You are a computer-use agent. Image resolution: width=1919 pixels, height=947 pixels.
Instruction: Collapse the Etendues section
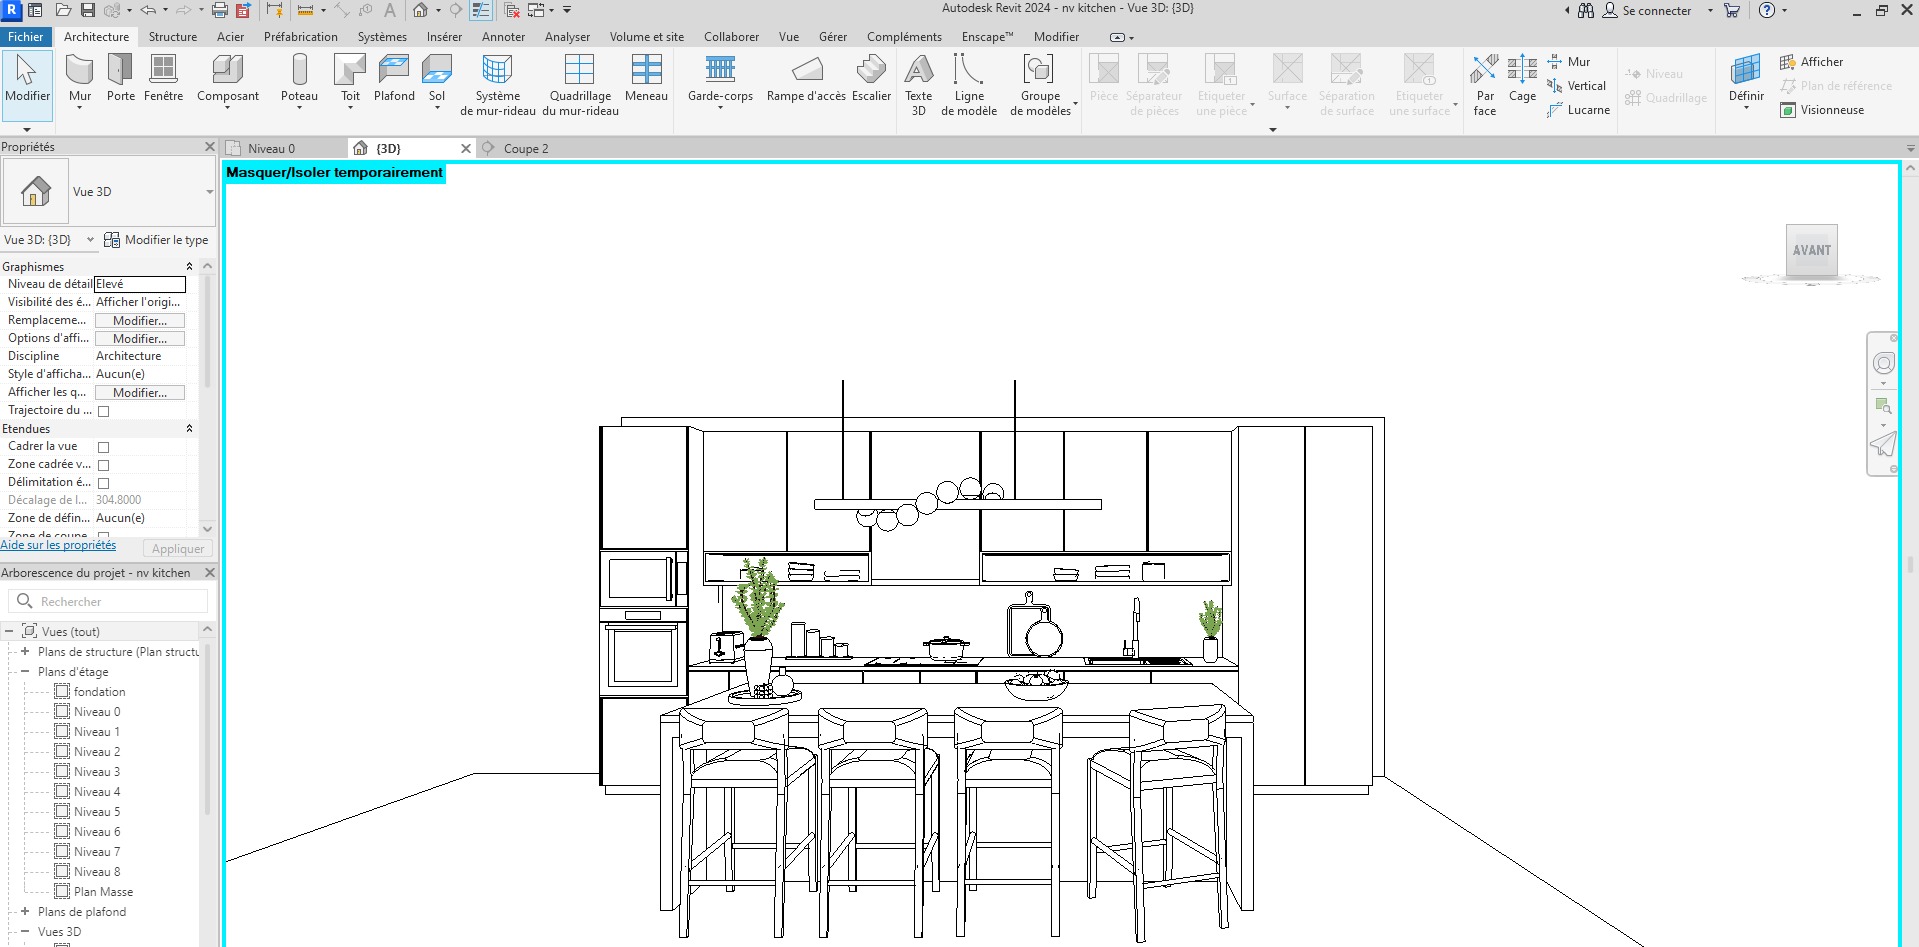(x=189, y=428)
